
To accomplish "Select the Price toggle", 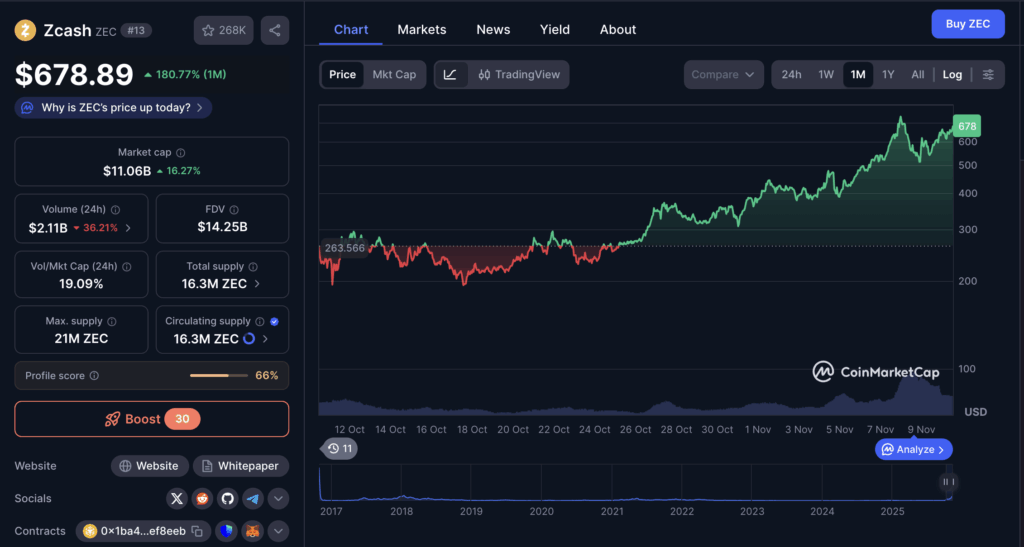I will [x=342, y=74].
